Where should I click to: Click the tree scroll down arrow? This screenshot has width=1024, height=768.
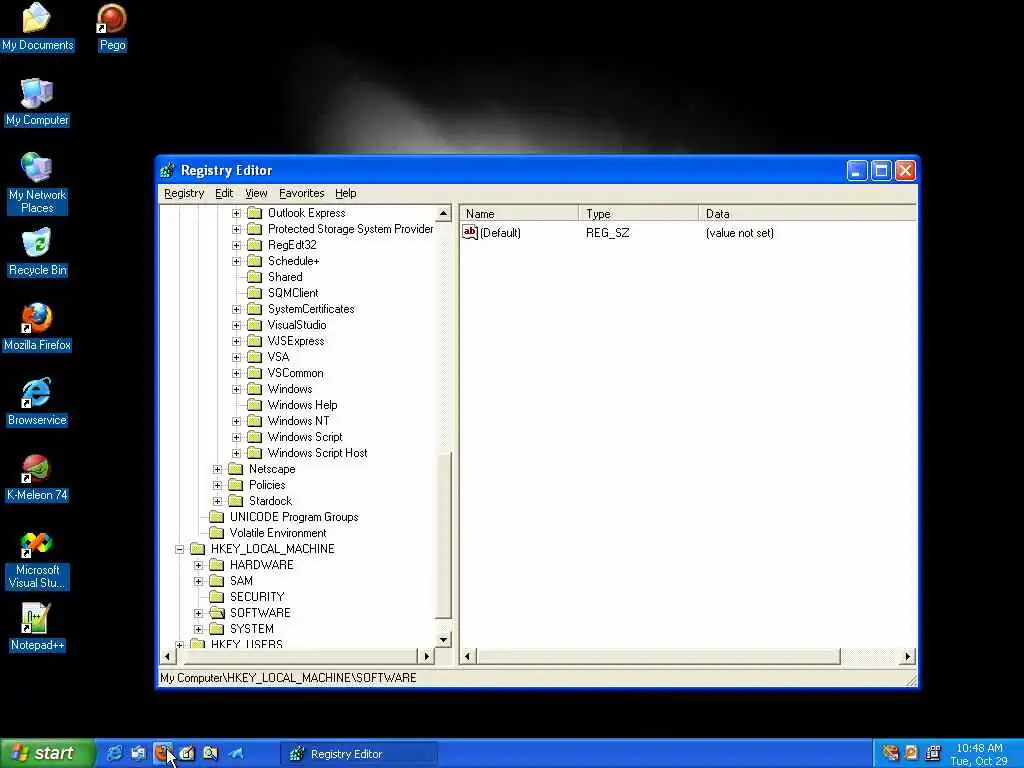tap(443, 640)
